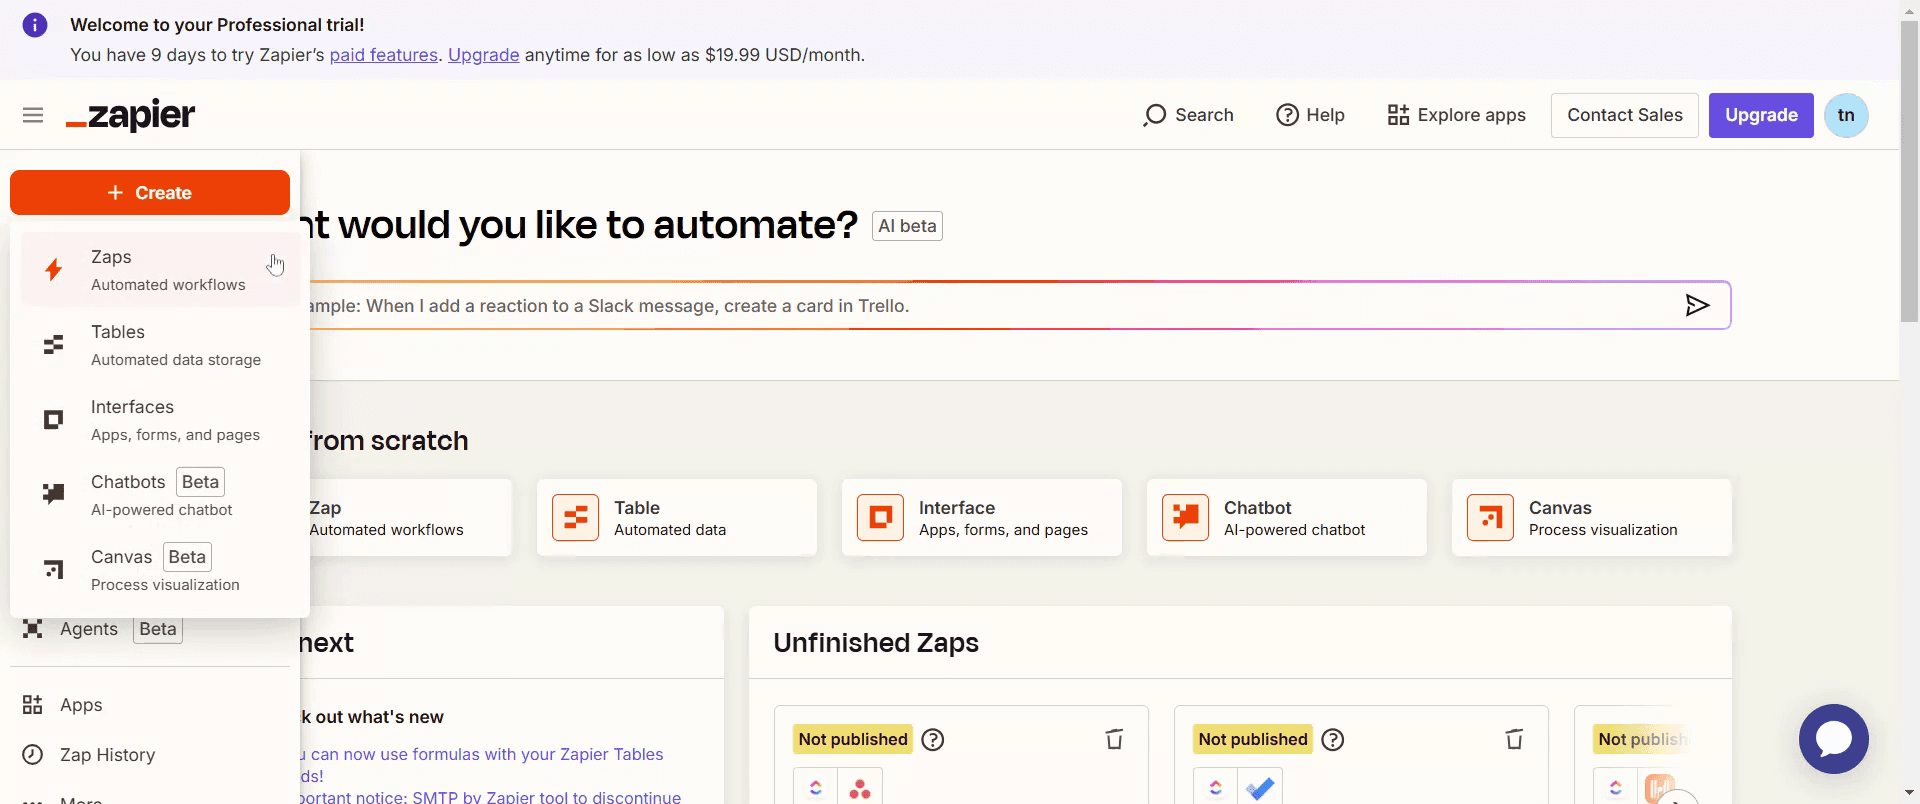
Task: Click the purple Upgrade button
Action: point(1761,115)
